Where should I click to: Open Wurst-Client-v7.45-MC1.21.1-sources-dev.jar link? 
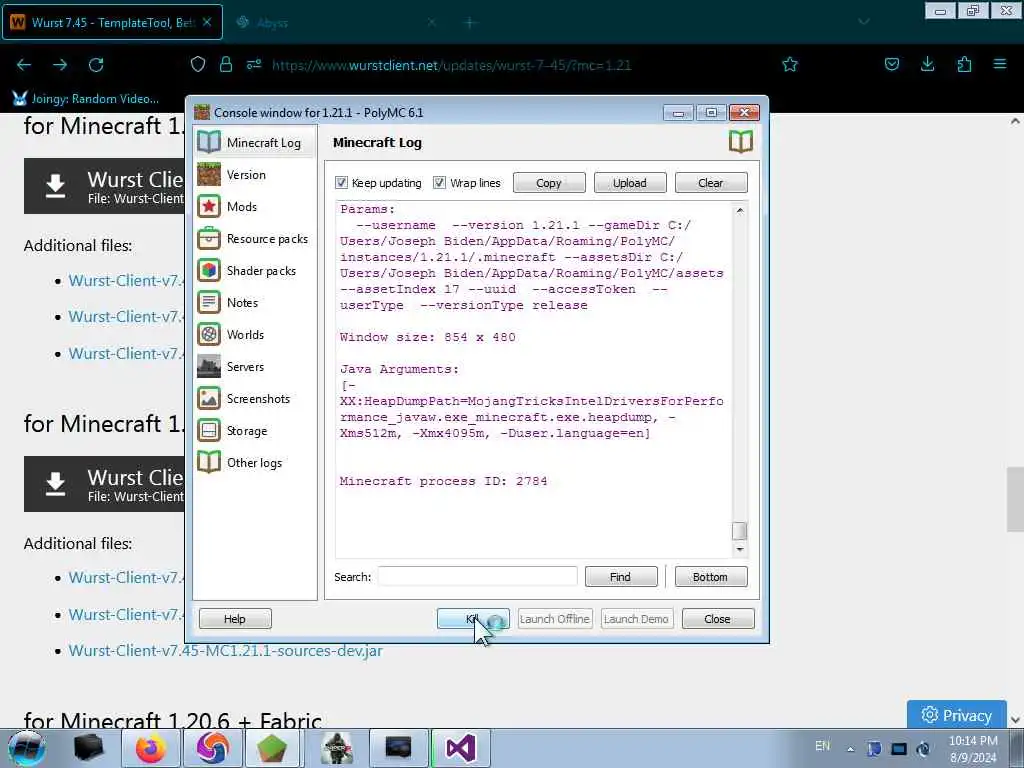click(x=225, y=650)
